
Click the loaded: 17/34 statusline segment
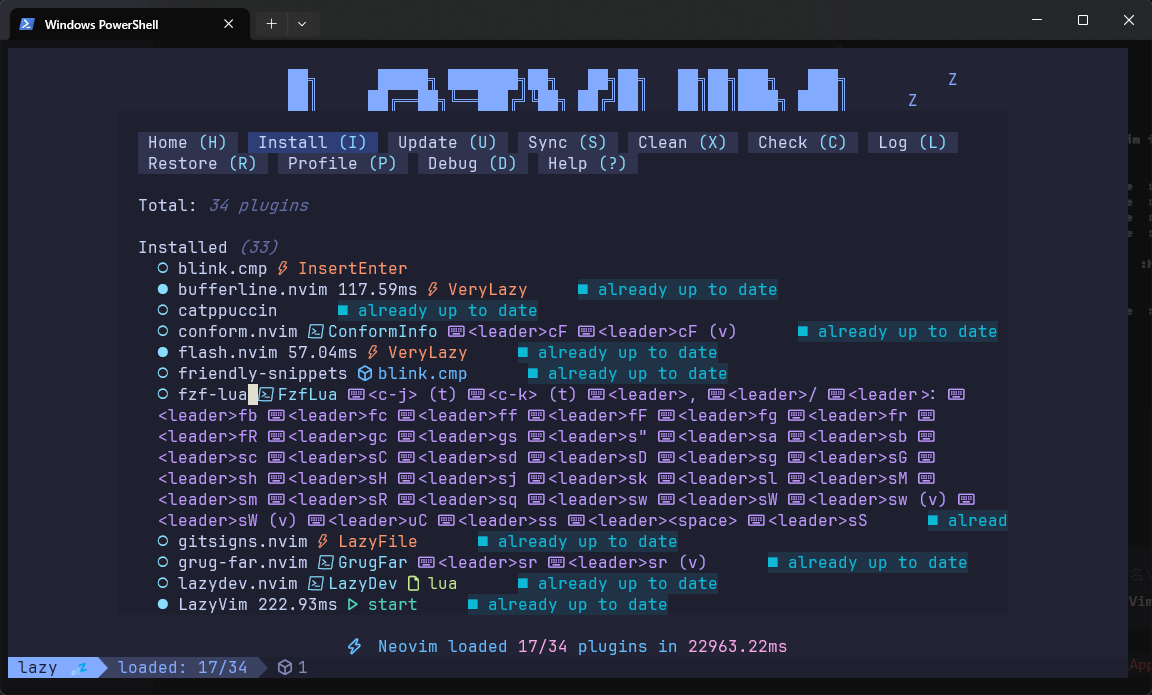click(x=182, y=667)
